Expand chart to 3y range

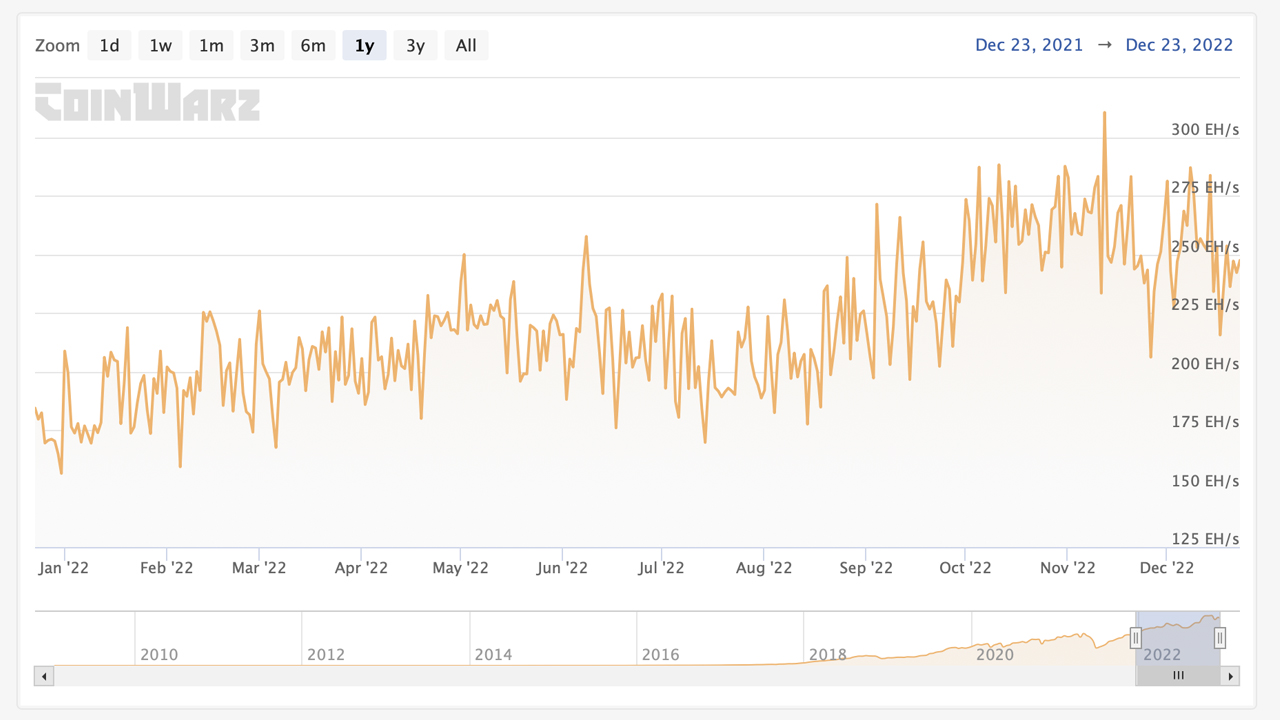(x=415, y=45)
